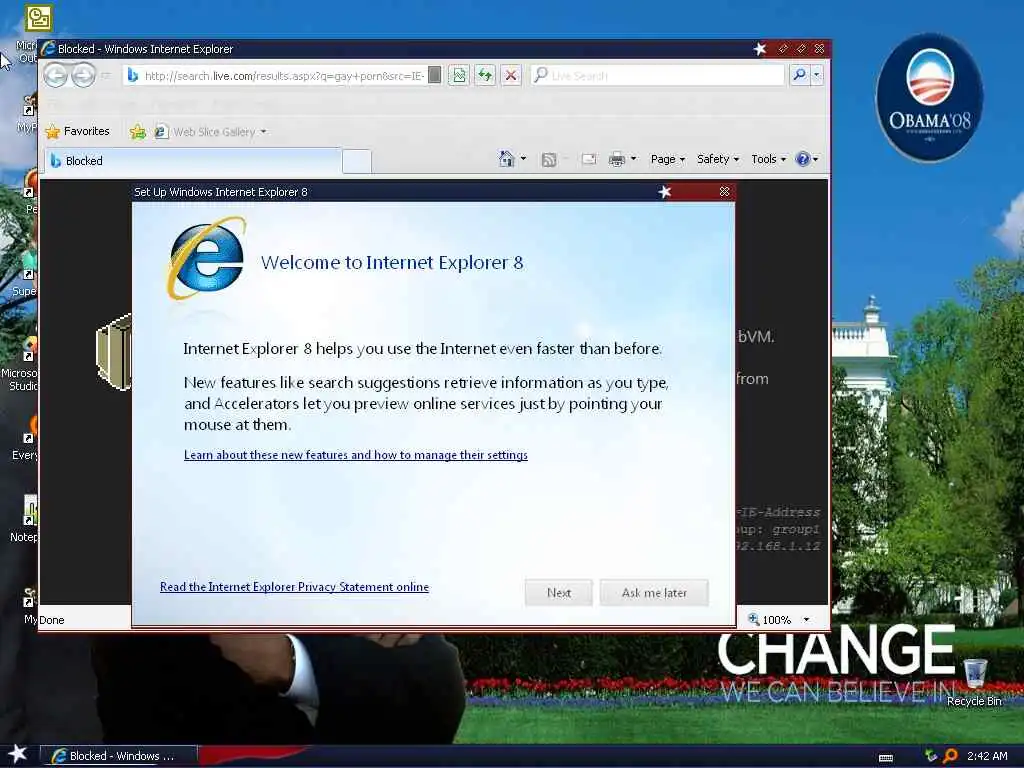Open the Safety menu
Screen dimensions: 1024x768
(717, 159)
